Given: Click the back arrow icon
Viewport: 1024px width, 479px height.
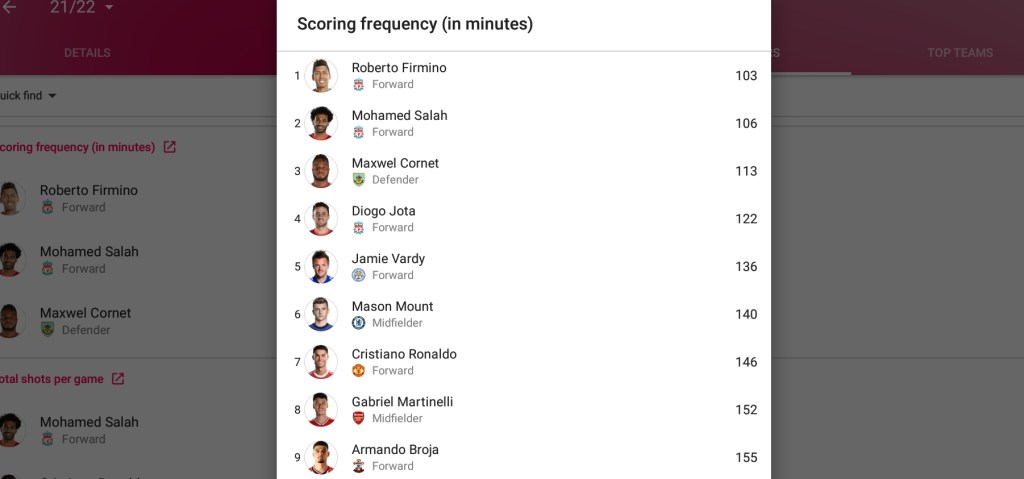Looking at the screenshot, I should [9, 8].
